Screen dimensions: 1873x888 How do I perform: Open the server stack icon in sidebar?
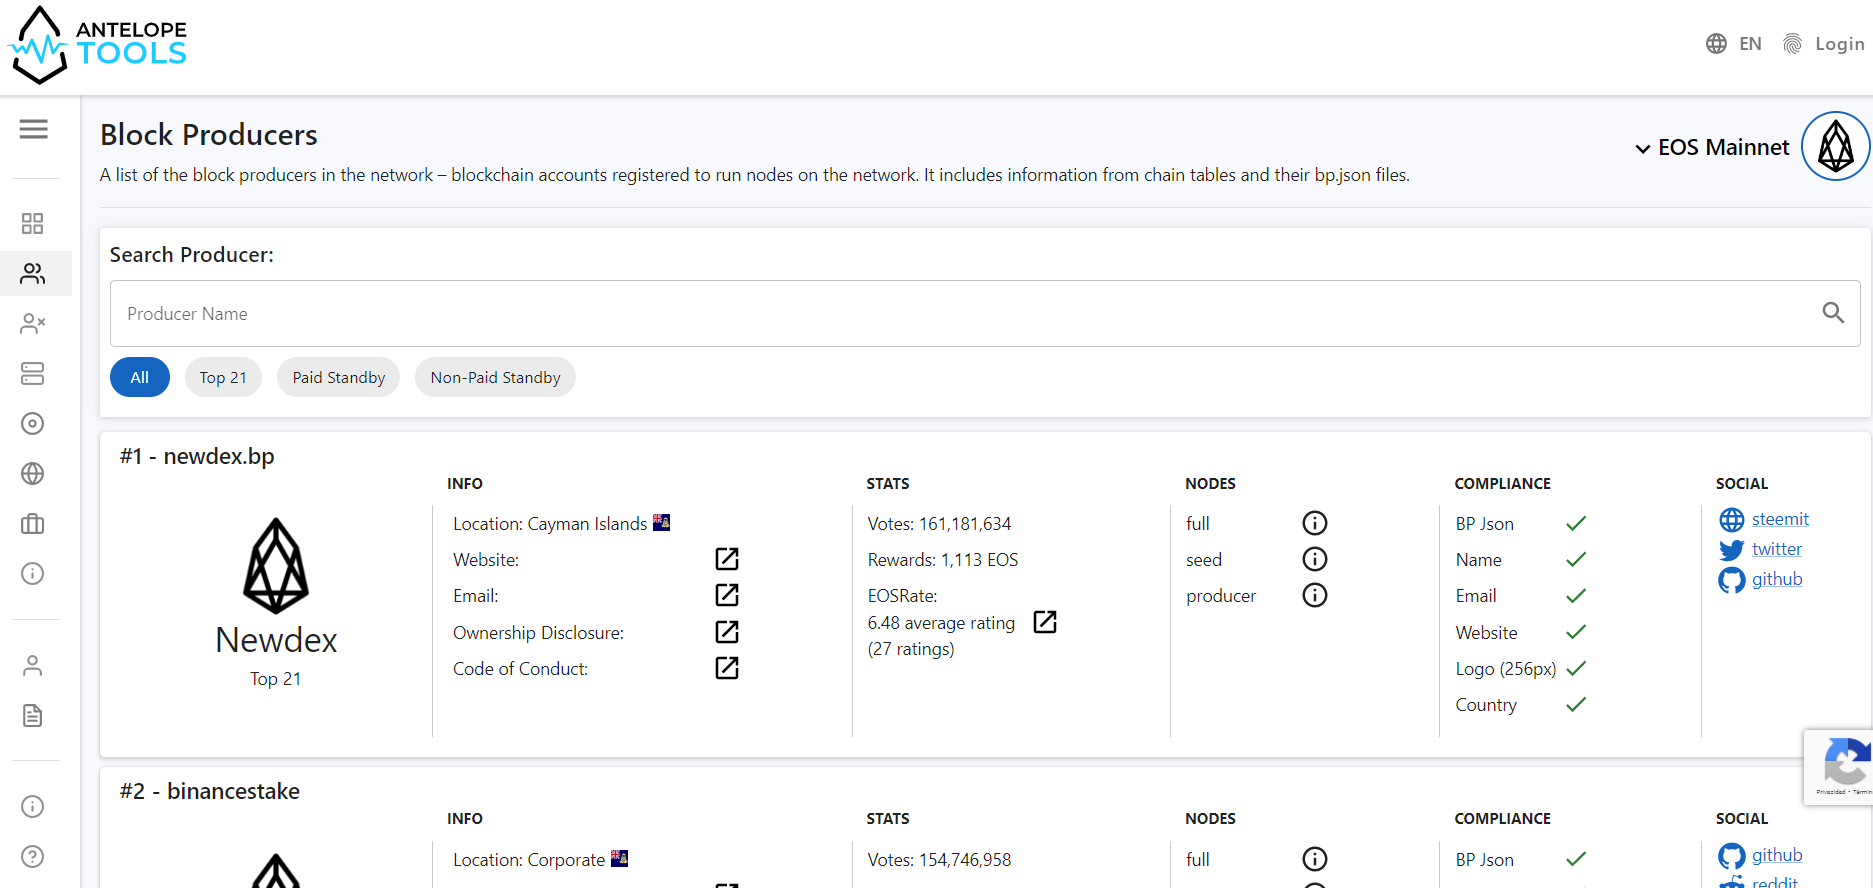coord(33,373)
